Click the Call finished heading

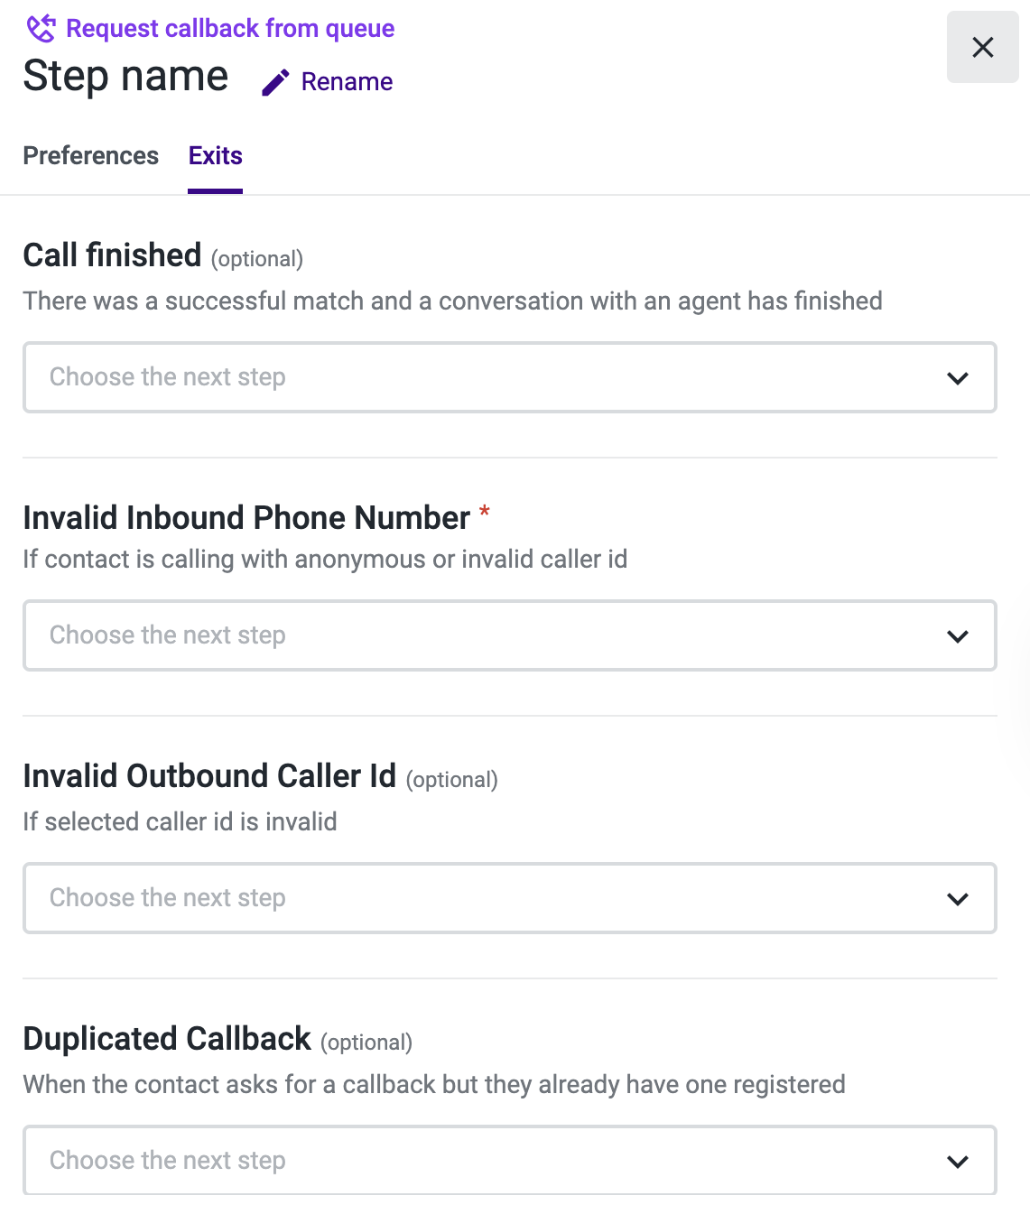pyautogui.click(x=112, y=256)
